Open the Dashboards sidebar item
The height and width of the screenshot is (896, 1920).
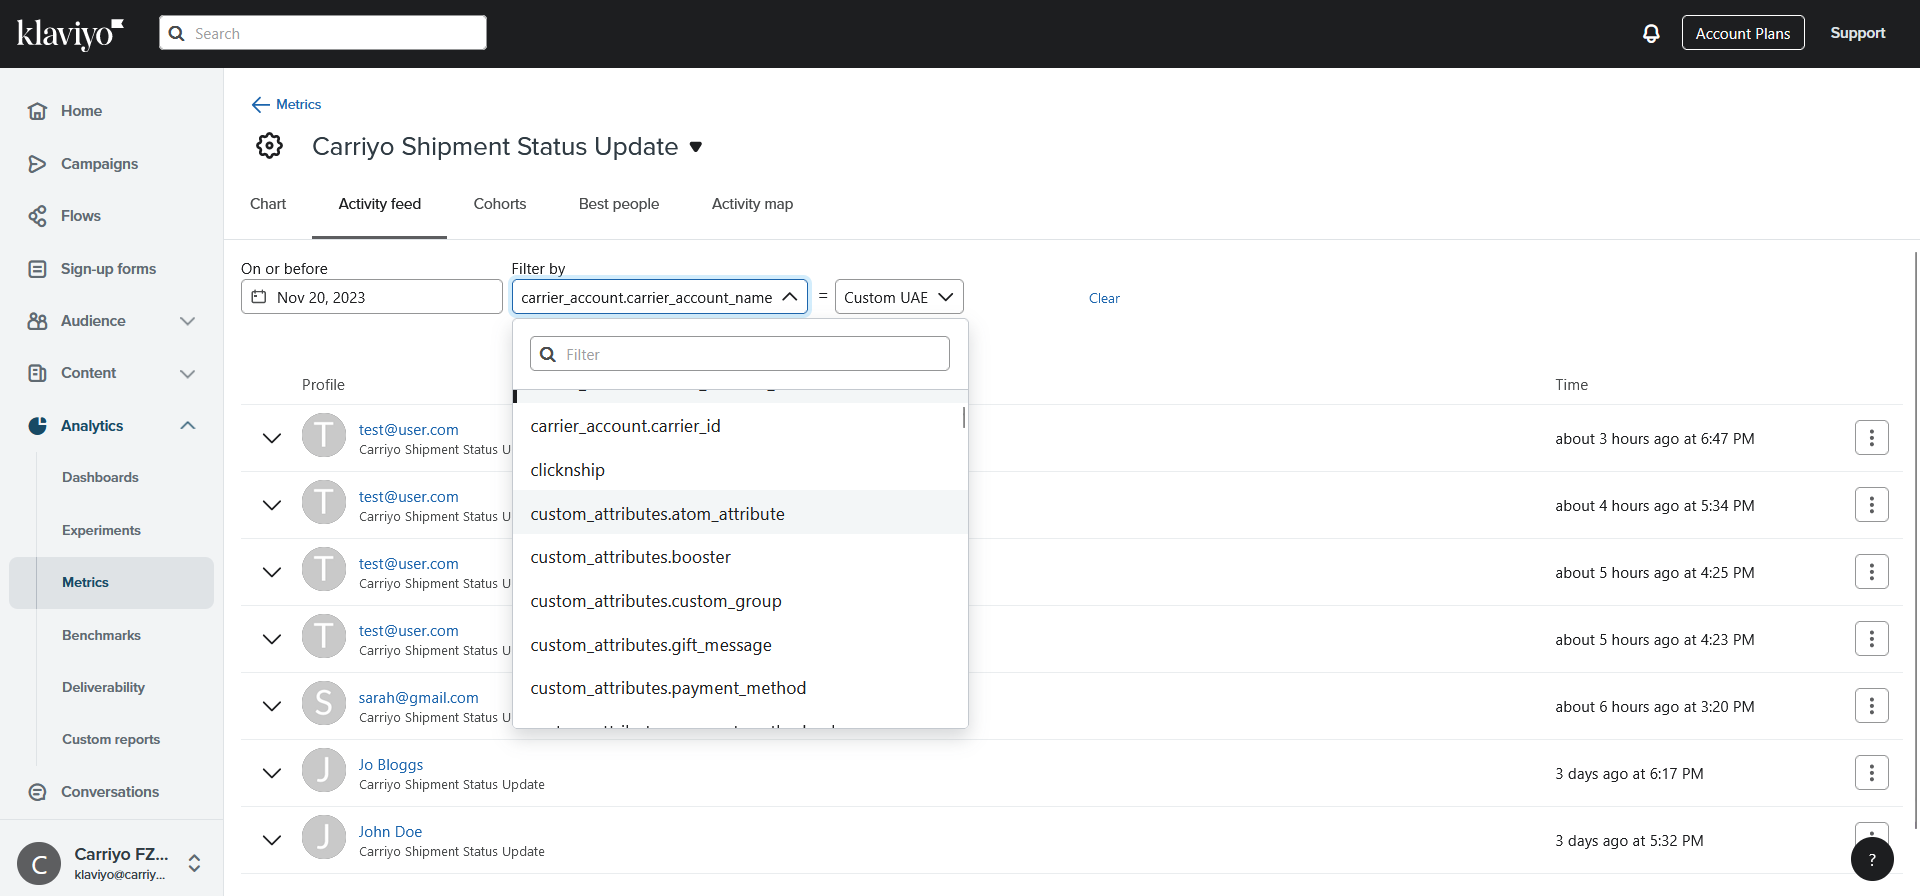100,478
